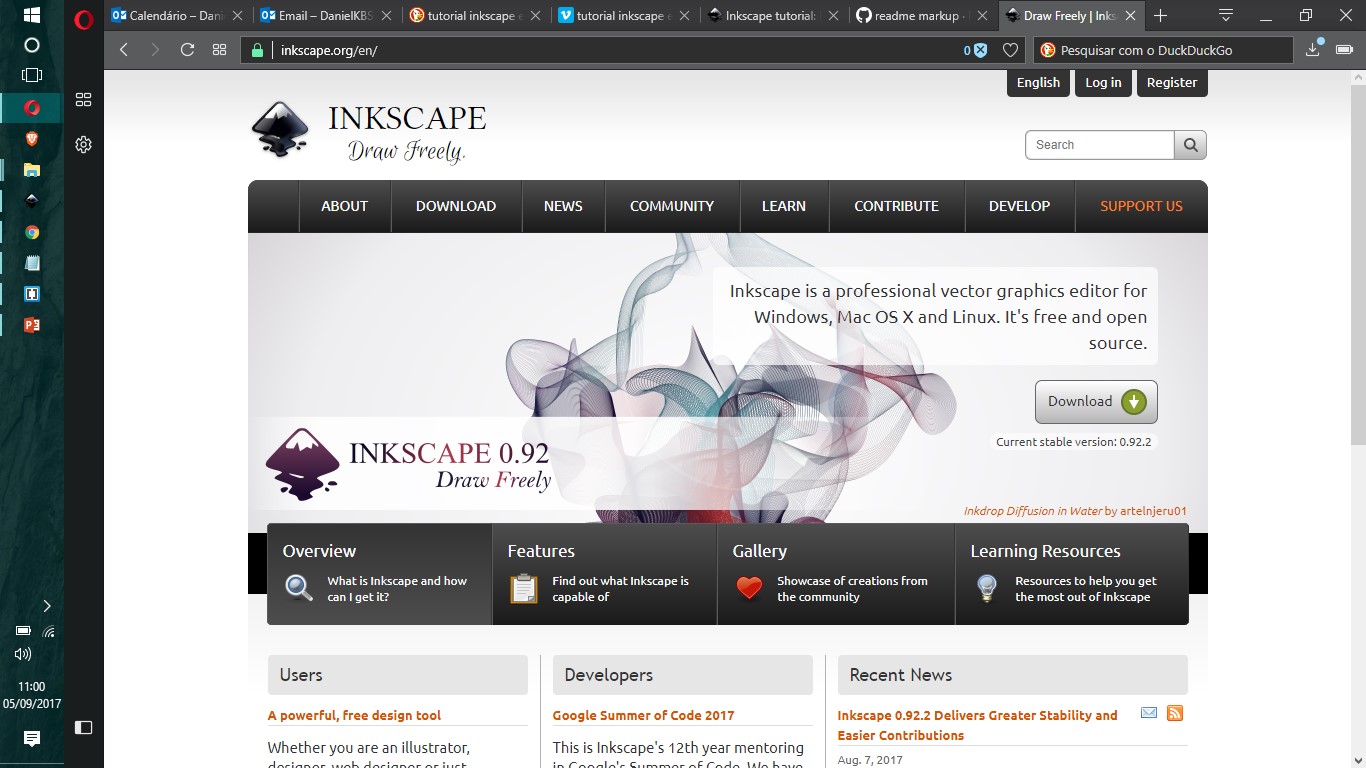Image resolution: width=1366 pixels, height=768 pixels.
Task: Open the DEVELOP menu
Action: pos(1019,206)
